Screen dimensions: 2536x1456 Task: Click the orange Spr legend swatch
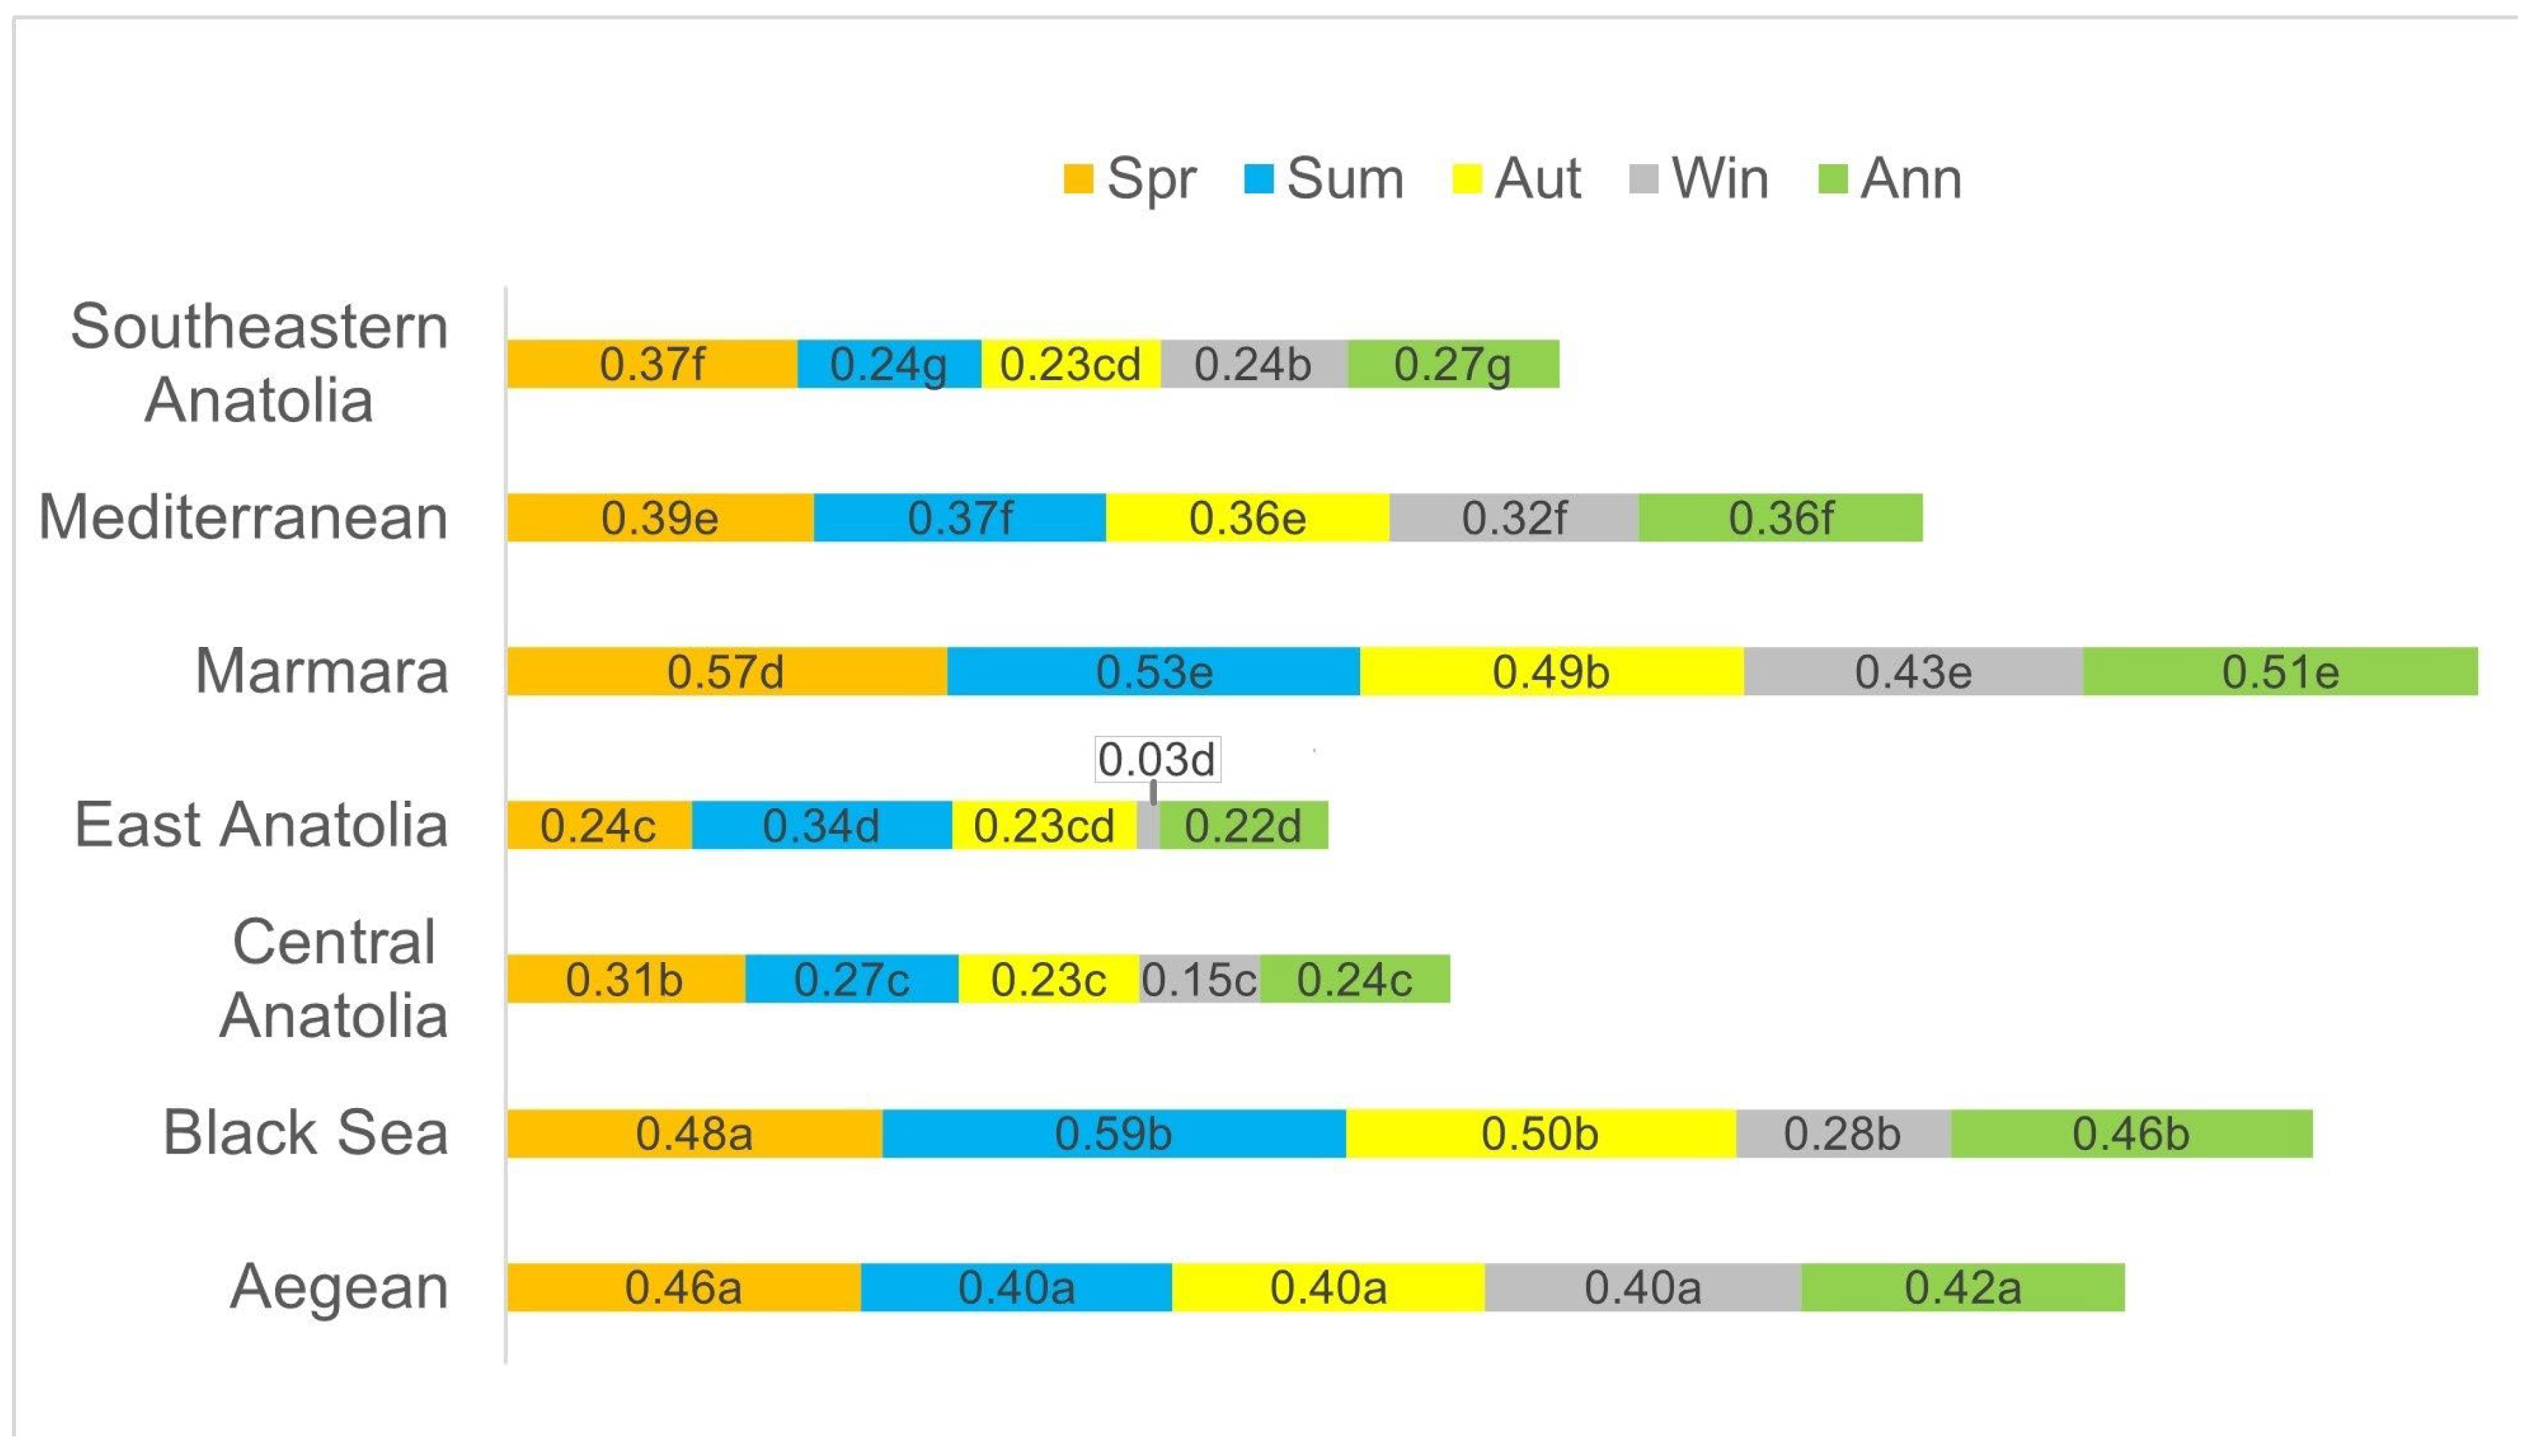click(x=1077, y=179)
